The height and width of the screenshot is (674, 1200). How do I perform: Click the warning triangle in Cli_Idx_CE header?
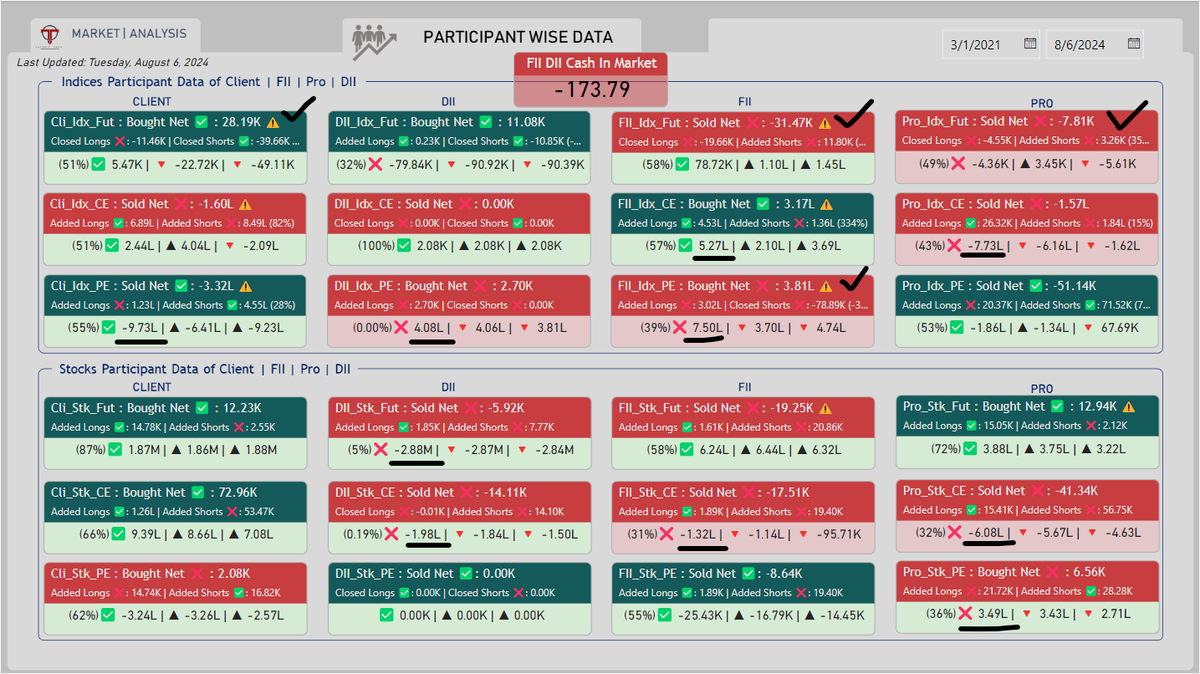(x=246, y=204)
